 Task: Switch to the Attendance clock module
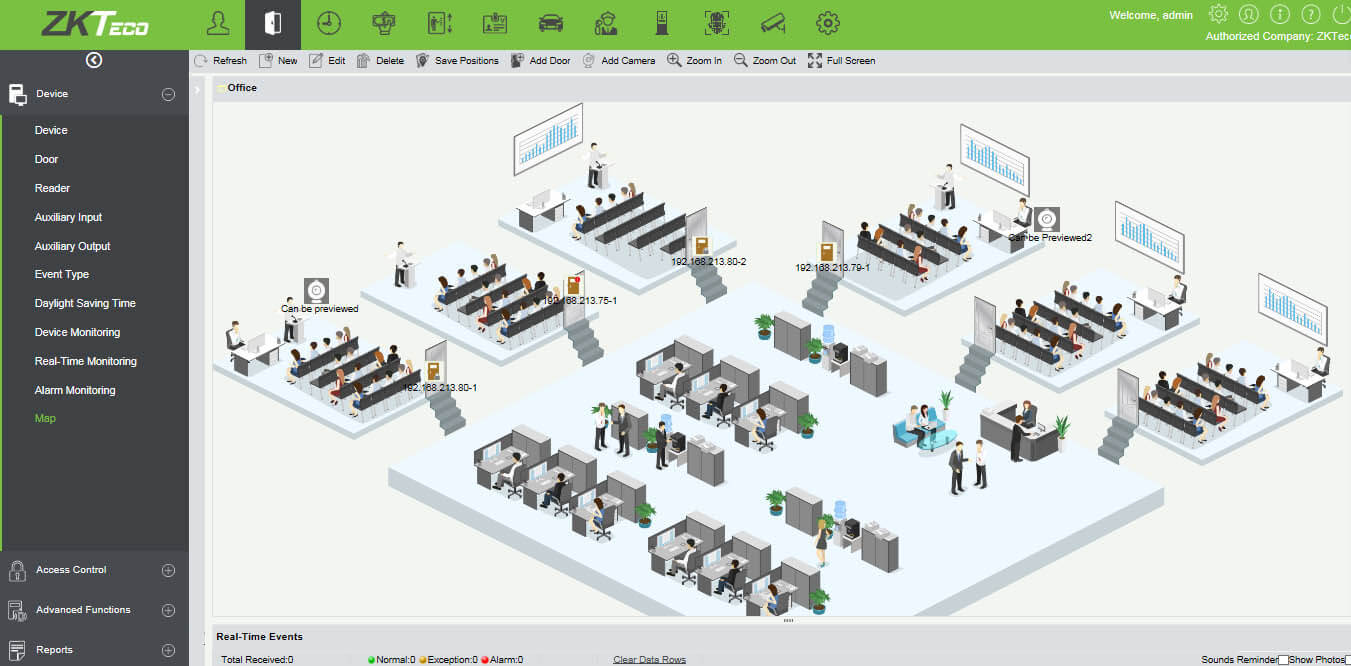click(x=329, y=22)
